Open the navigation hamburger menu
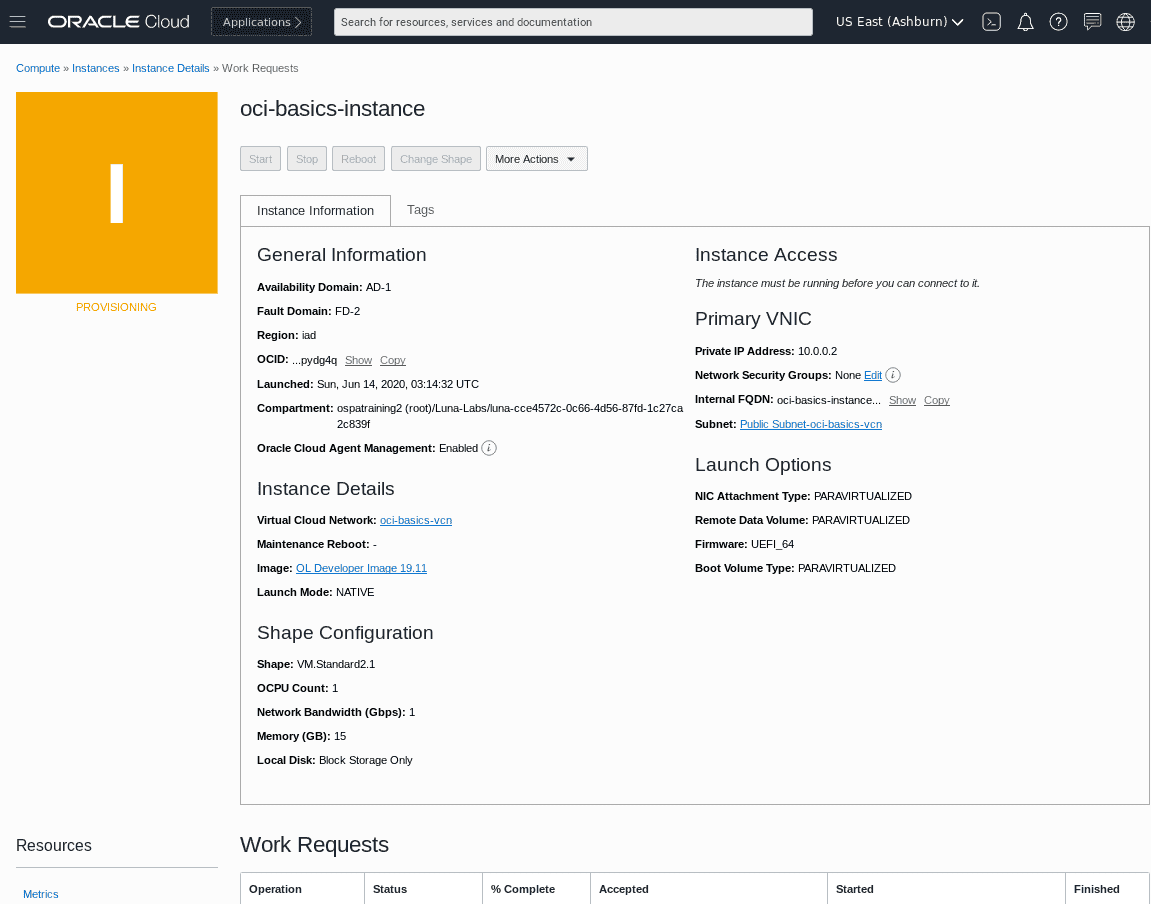 tap(18, 21)
